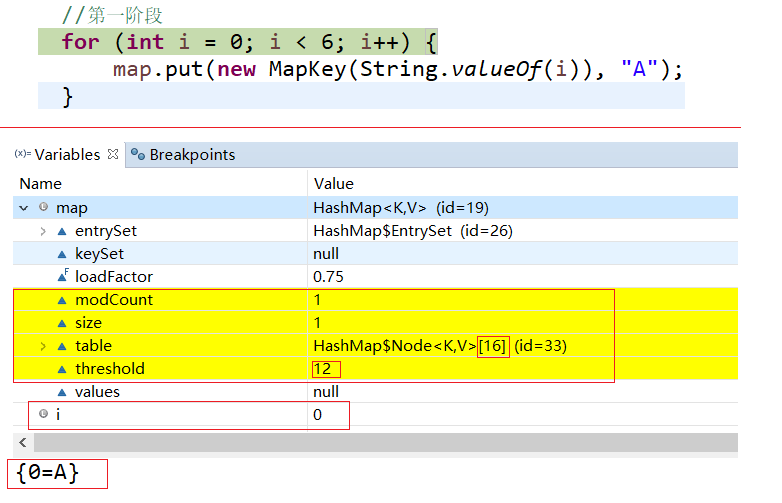Click the modCount value 1

point(317,300)
